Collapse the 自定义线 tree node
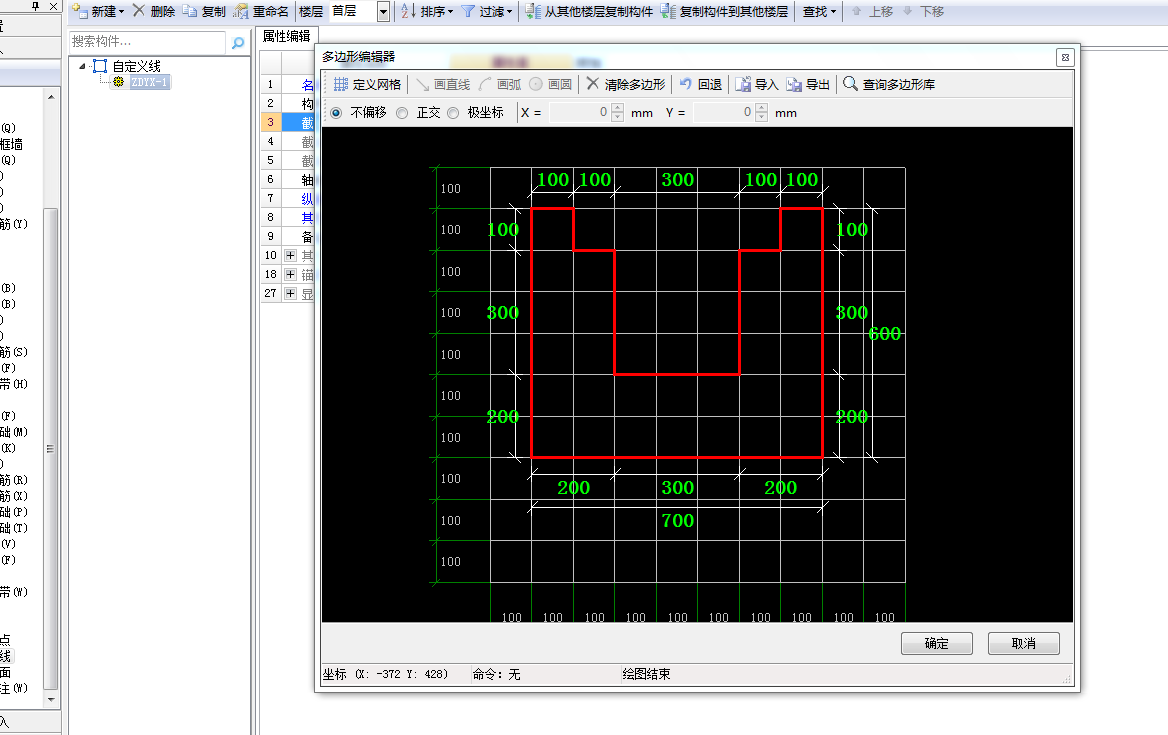Image resolution: width=1168 pixels, height=735 pixels. [x=83, y=66]
